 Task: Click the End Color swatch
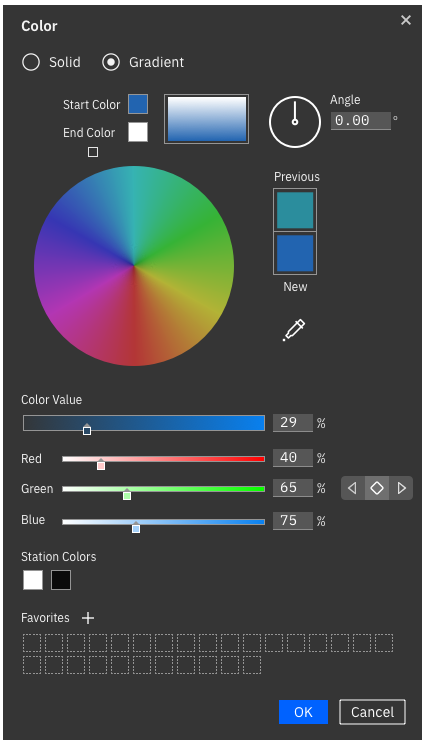pyautogui.click(x=138, y=132)
